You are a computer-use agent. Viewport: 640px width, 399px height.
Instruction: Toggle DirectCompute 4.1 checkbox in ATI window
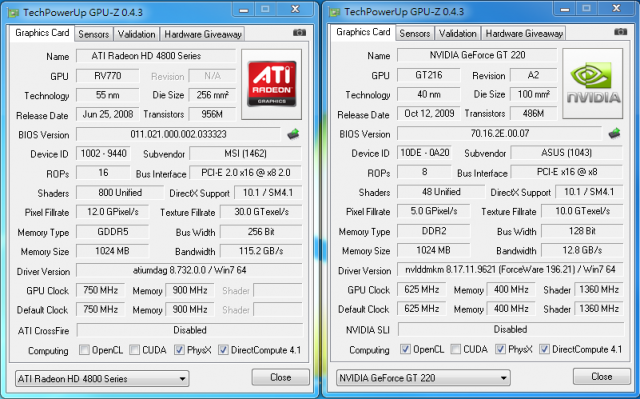(223, 350)
